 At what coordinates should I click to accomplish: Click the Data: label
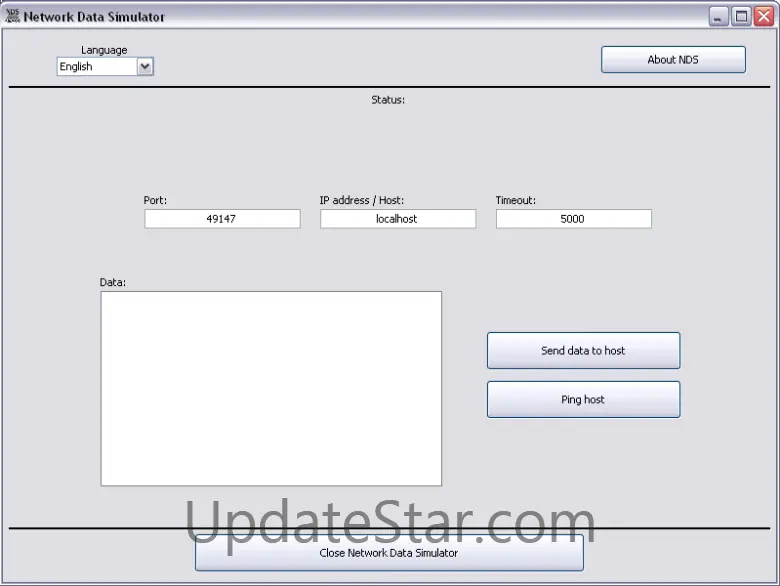click(113, 283)
